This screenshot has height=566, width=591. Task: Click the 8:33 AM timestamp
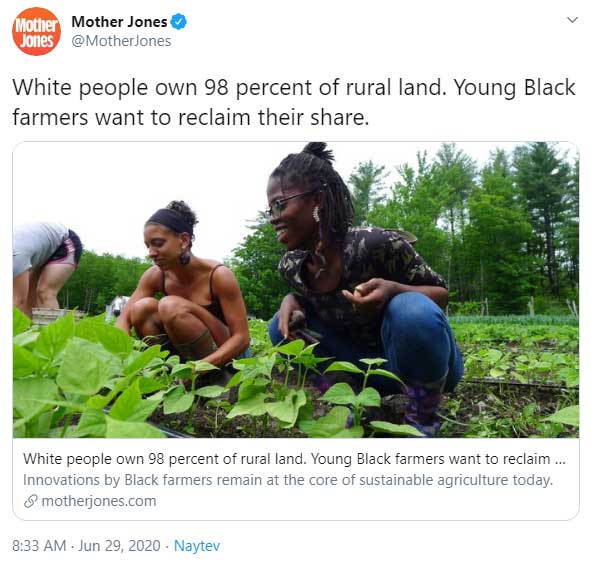click(x=39, y=546)
